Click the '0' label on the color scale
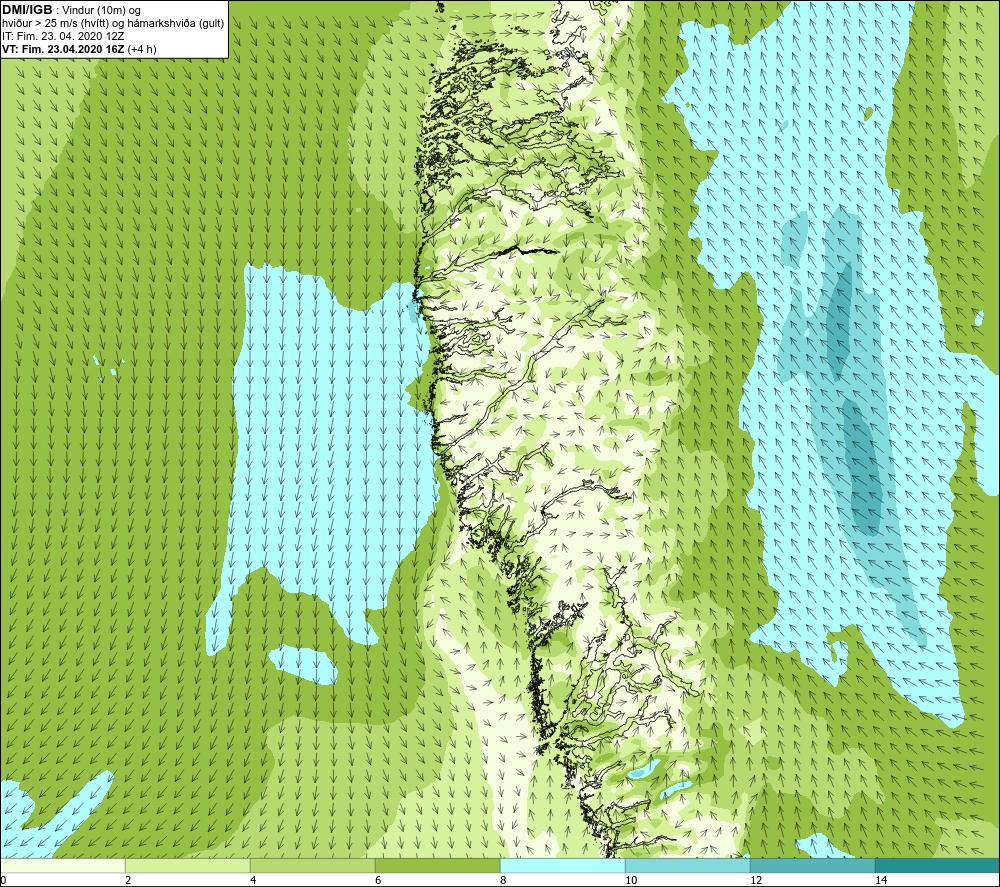1000x887 pixels. click(3, 881)
